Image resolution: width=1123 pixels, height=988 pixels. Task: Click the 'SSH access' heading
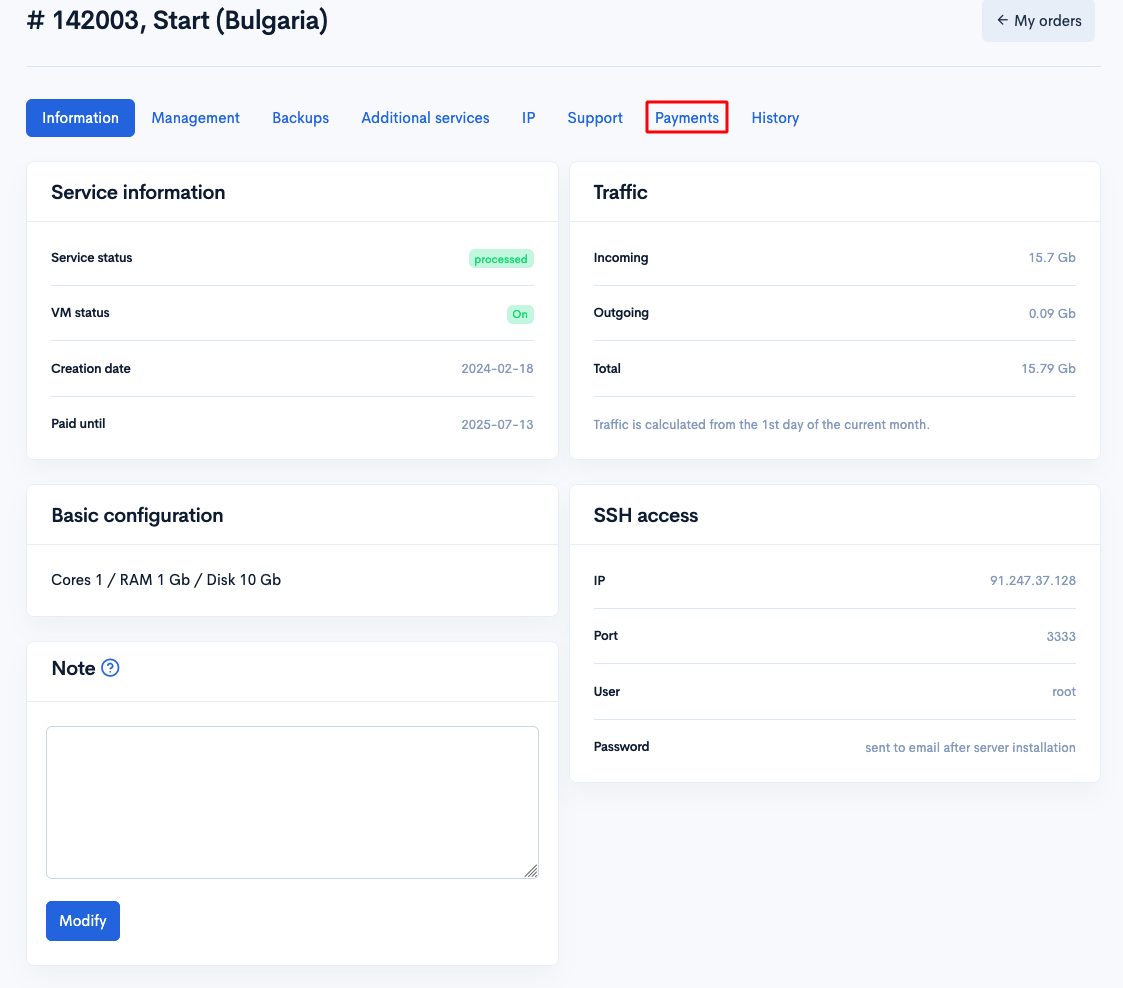pos(645,515)
